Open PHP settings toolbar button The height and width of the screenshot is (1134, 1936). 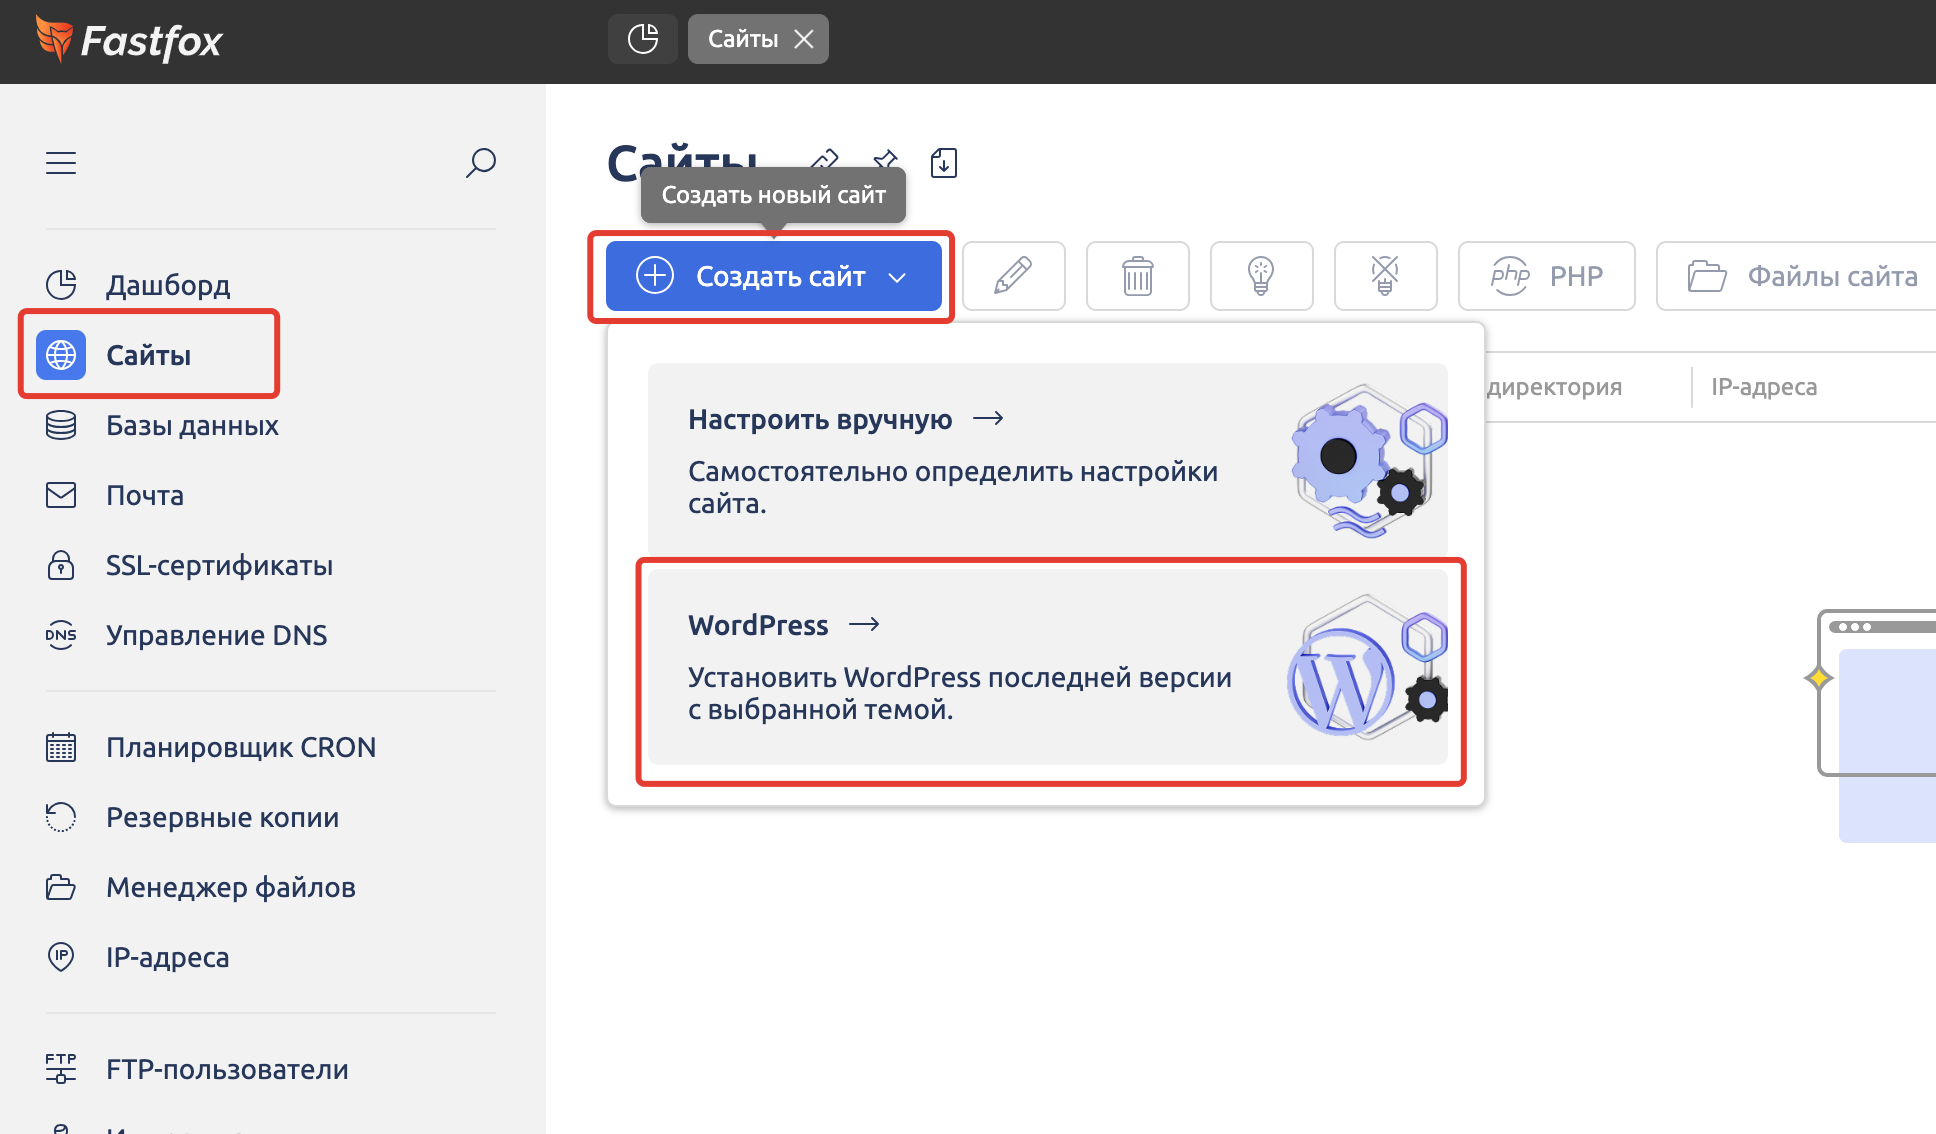click(1546, 276)
